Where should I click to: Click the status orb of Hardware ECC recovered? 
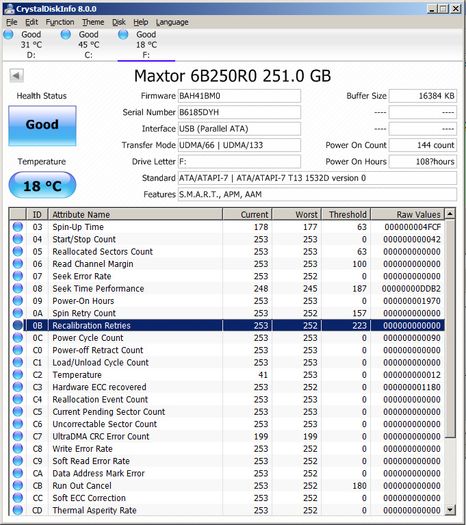click(x=18, y=387)
